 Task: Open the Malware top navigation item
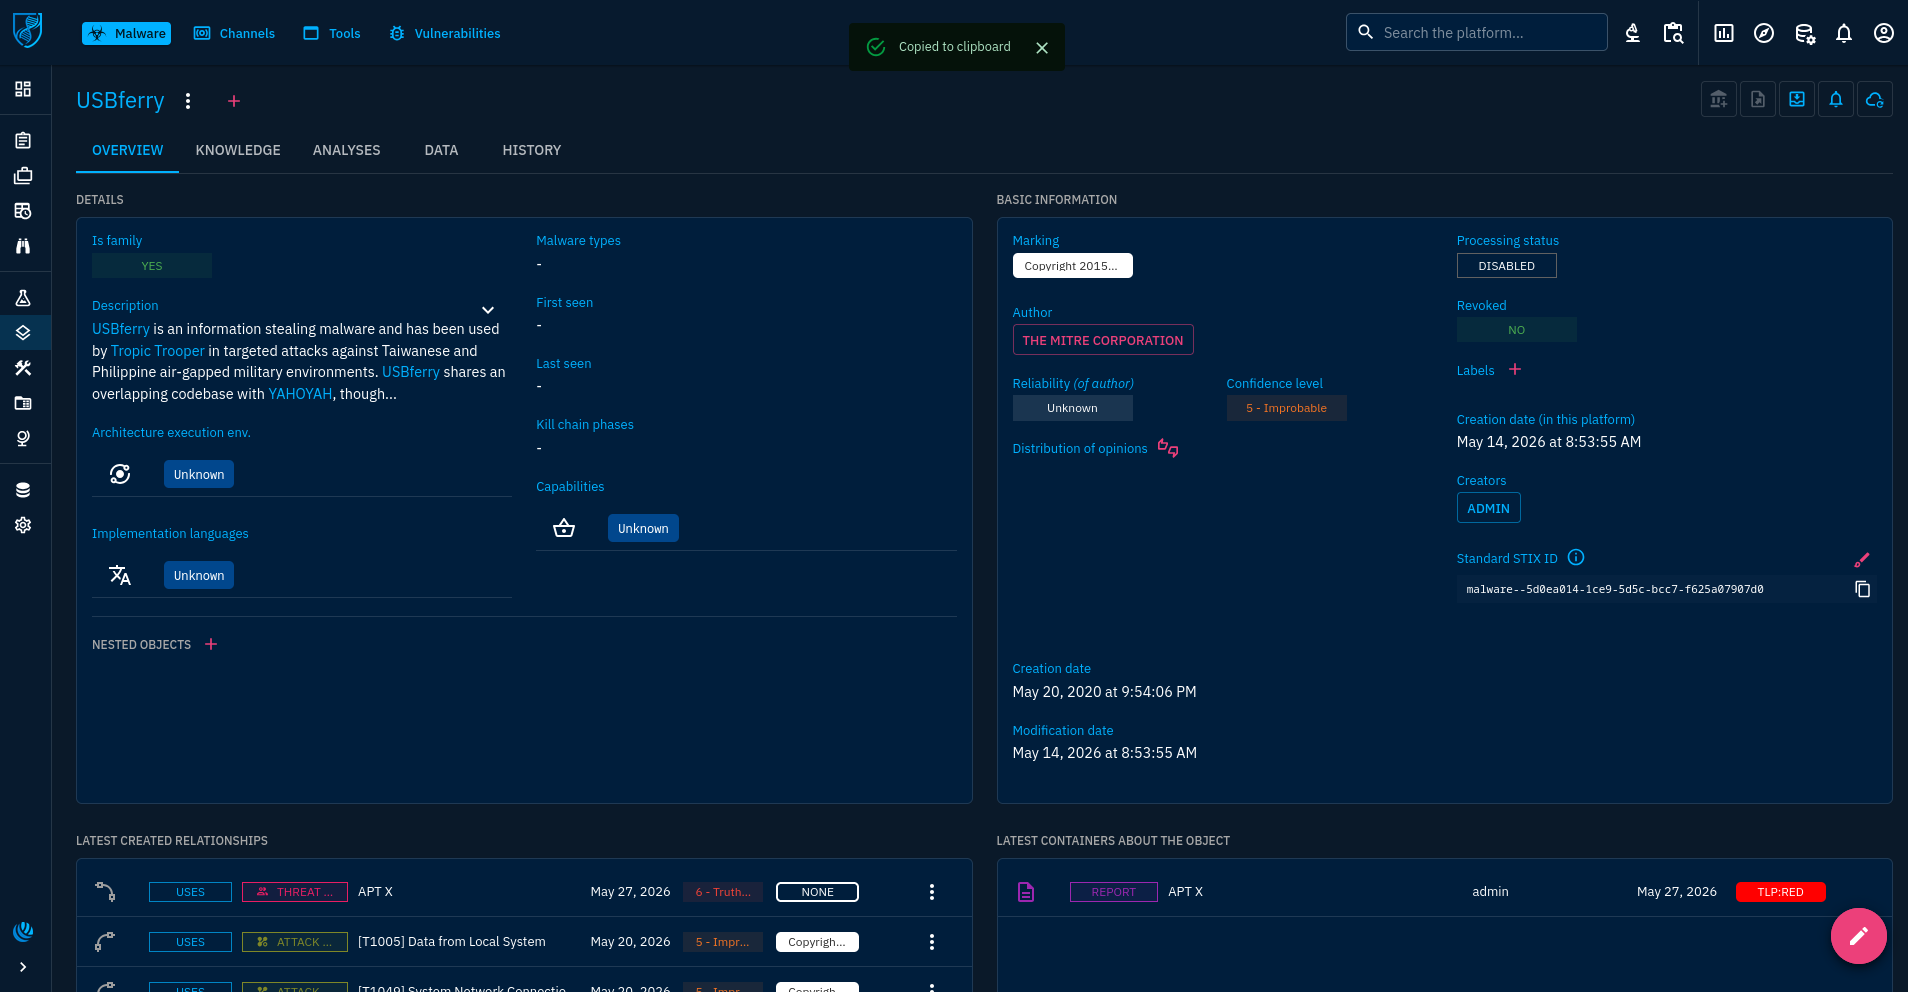point(127,33)
